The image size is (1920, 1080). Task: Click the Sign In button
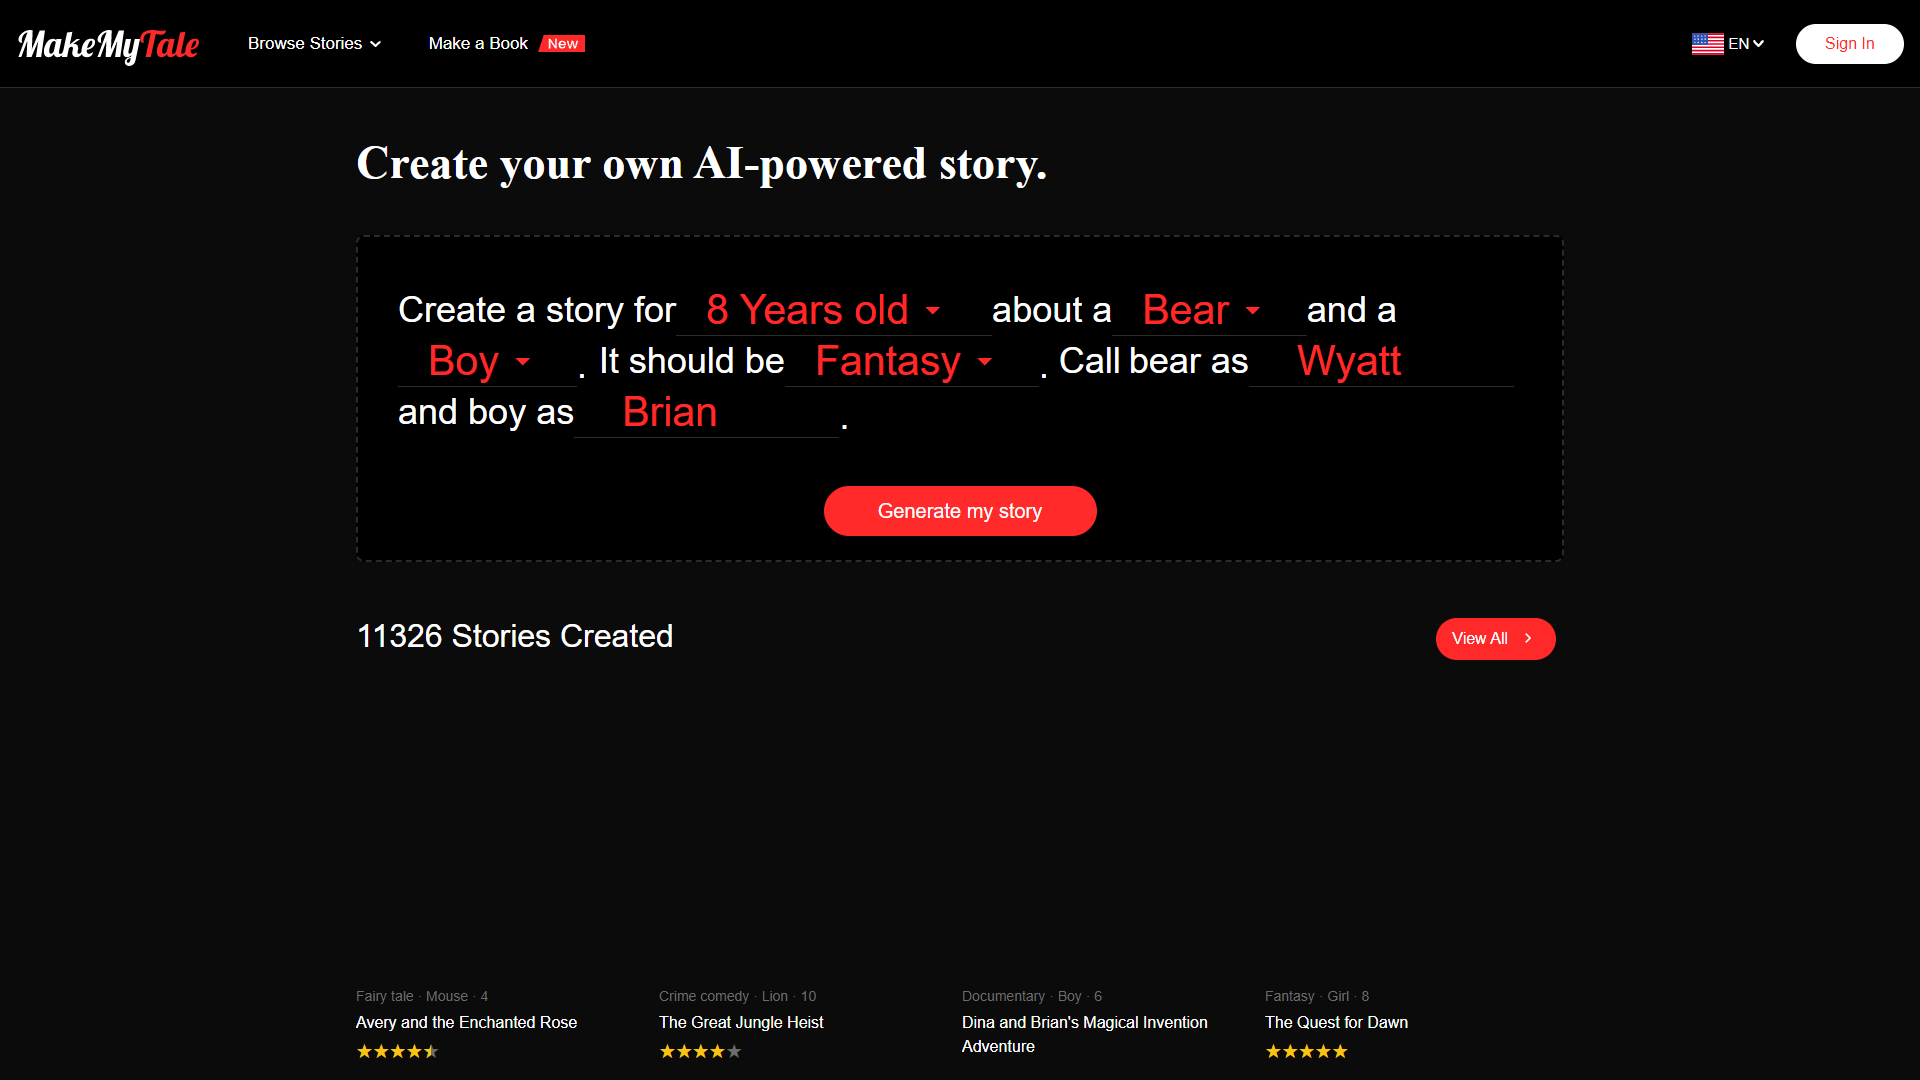tap(1849, 44)
